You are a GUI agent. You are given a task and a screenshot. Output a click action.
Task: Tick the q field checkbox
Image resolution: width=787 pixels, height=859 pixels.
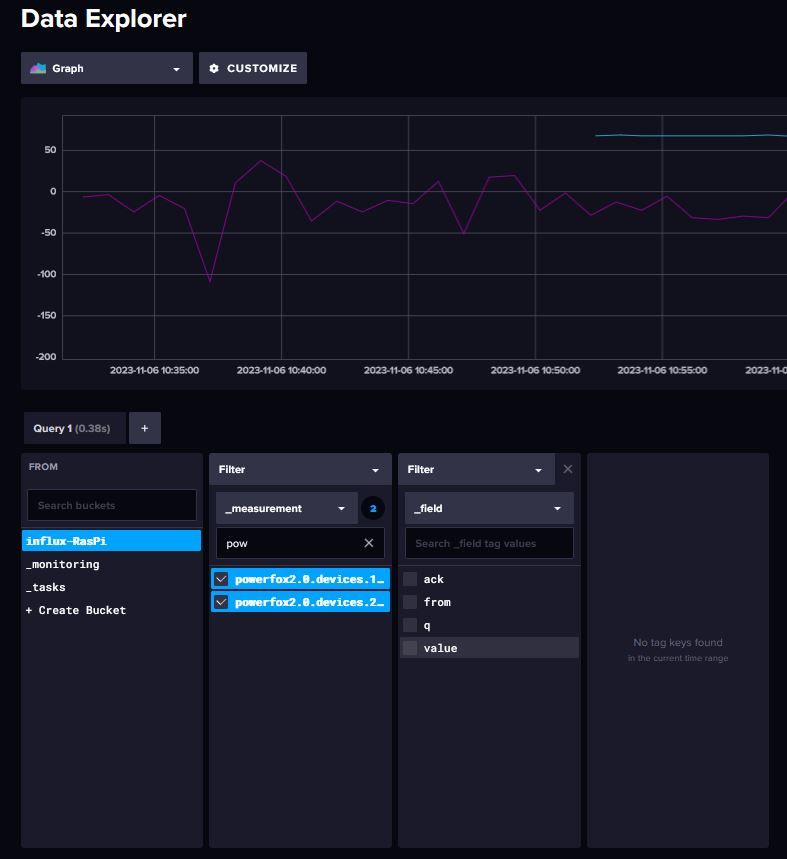click(x=410, y=625)
